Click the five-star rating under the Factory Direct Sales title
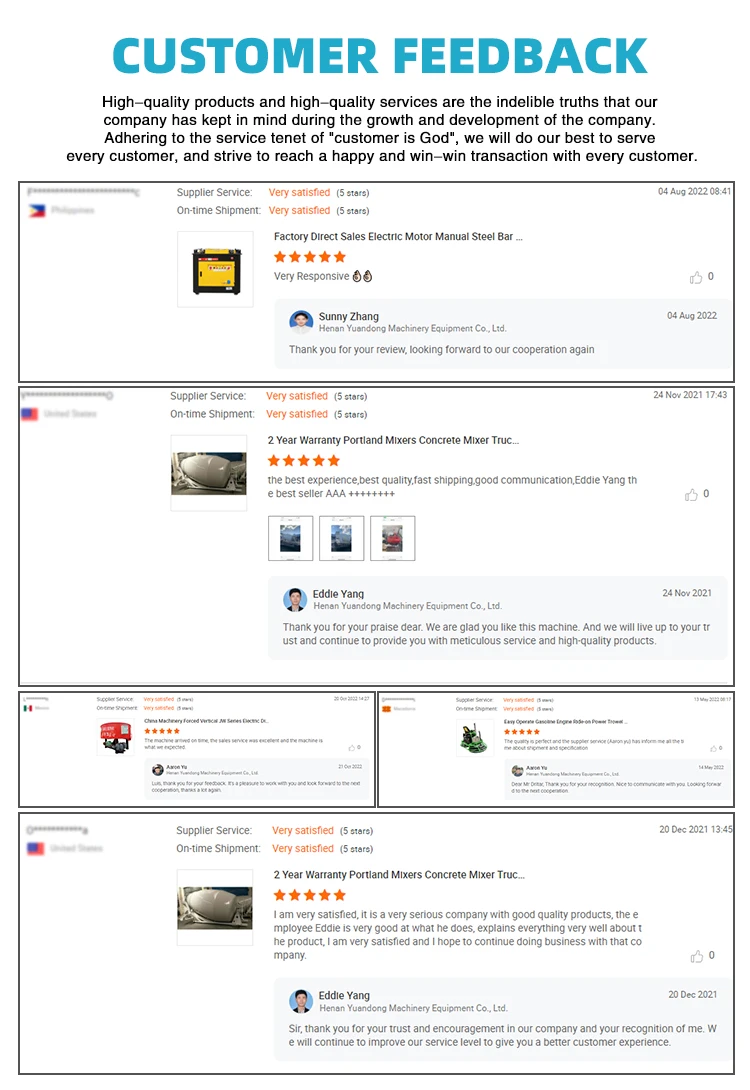Screen dimensions: 750x1090 pyautogui.click(x=309, y=257)
